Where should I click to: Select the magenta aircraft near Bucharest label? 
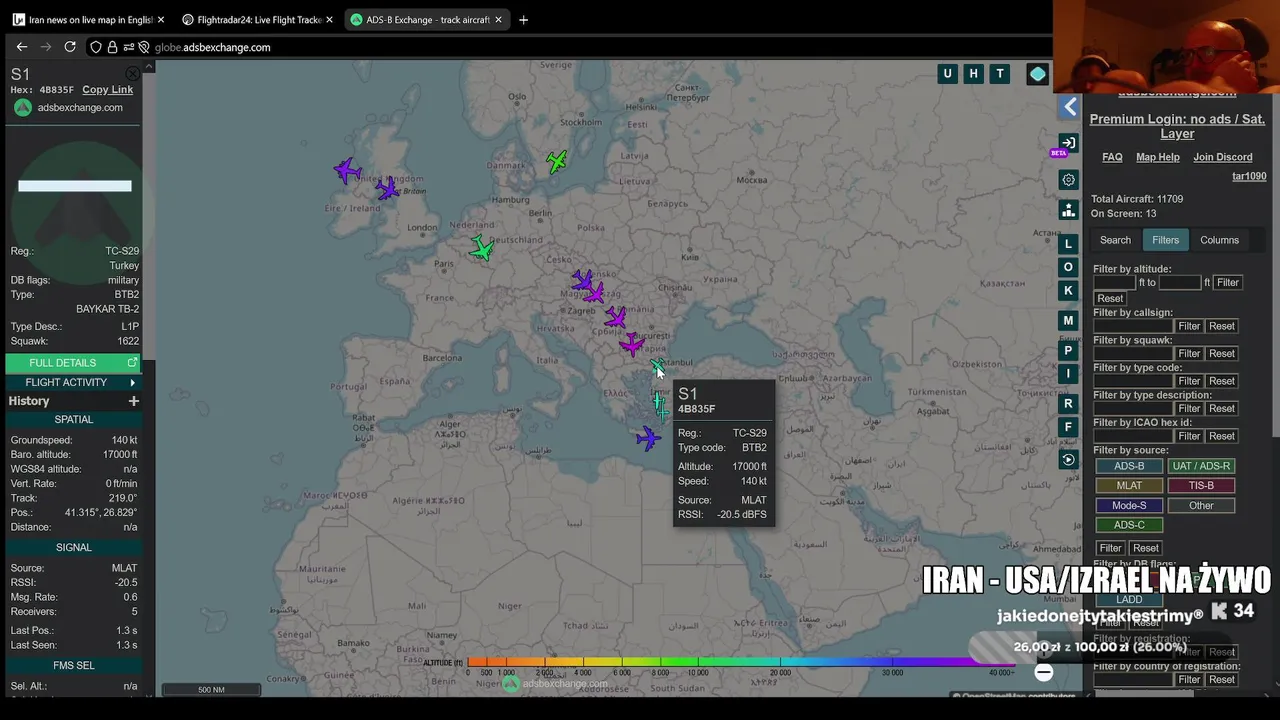[x=631, y=346]
